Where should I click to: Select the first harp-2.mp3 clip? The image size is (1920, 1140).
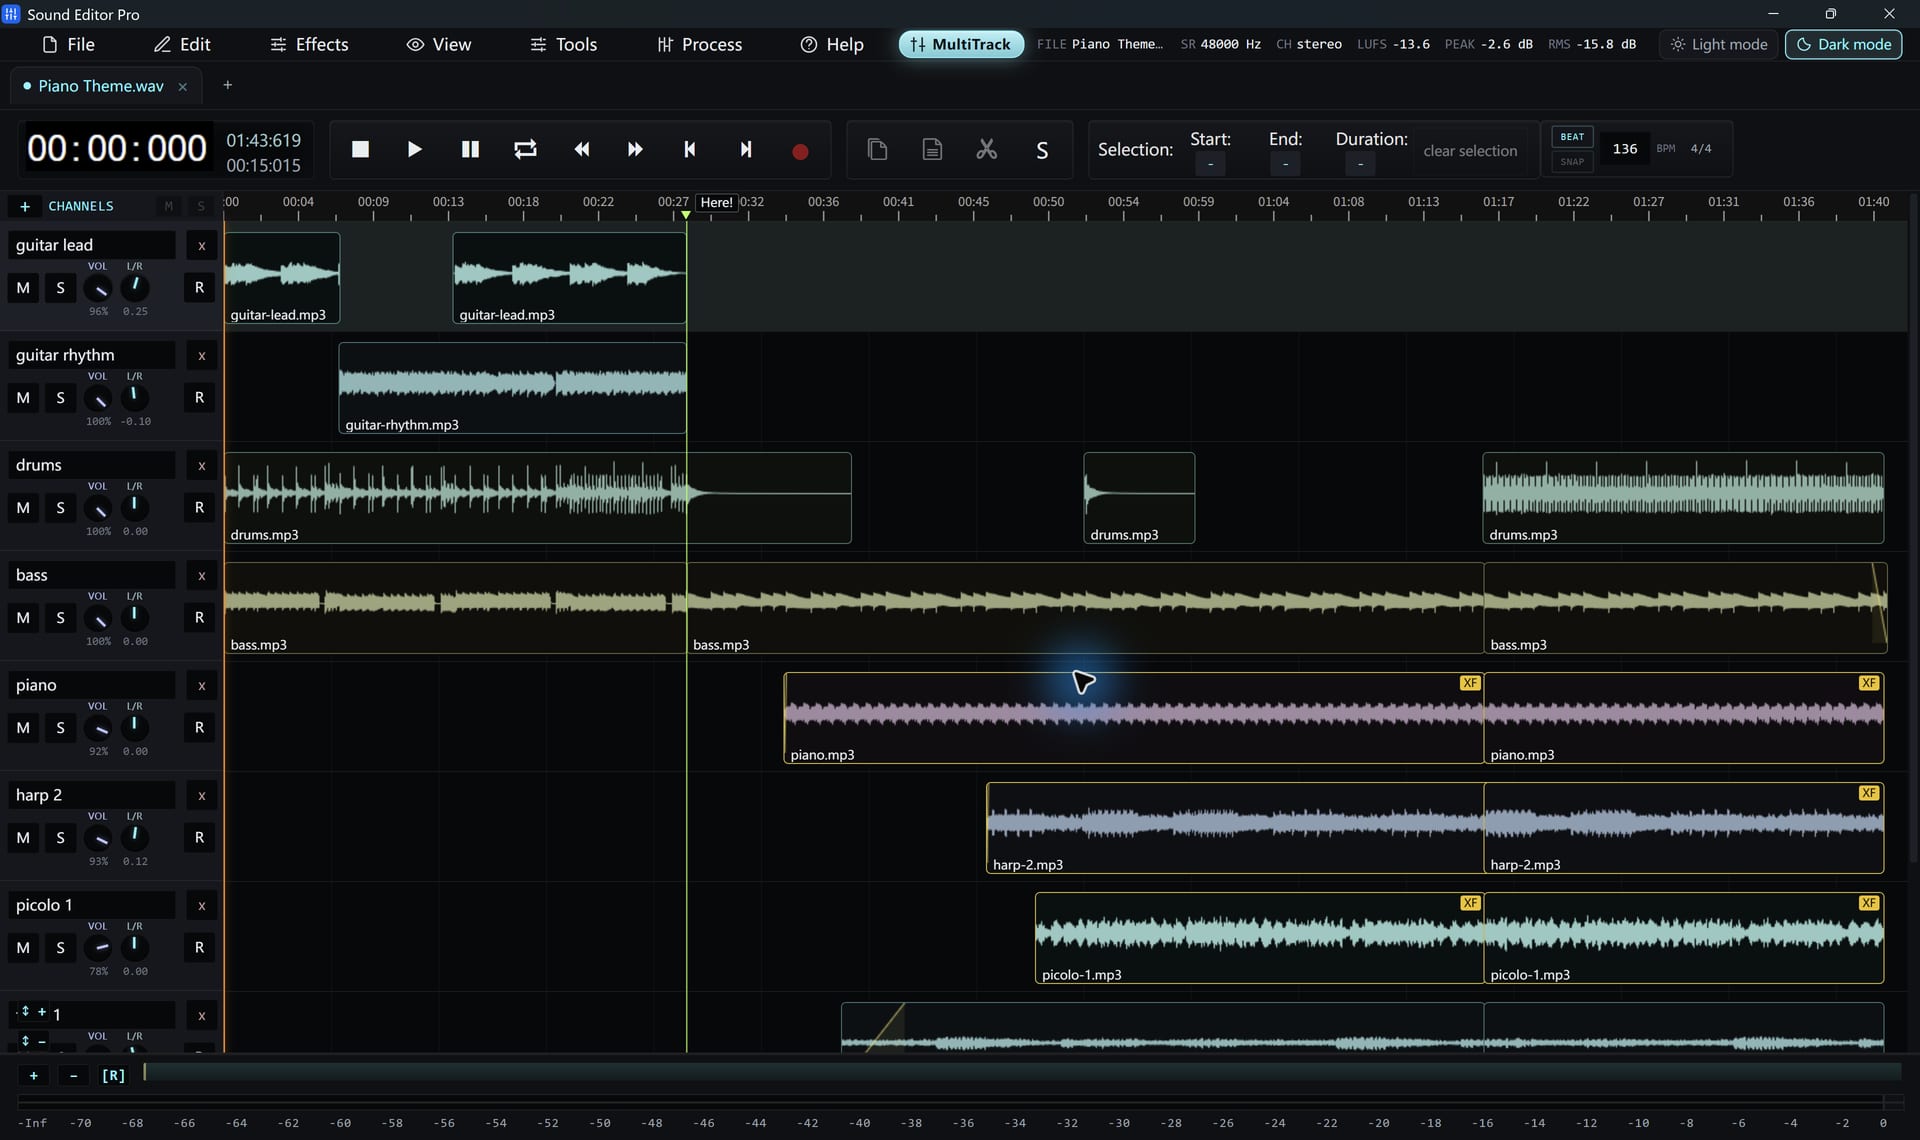[x=1235, y=828]
